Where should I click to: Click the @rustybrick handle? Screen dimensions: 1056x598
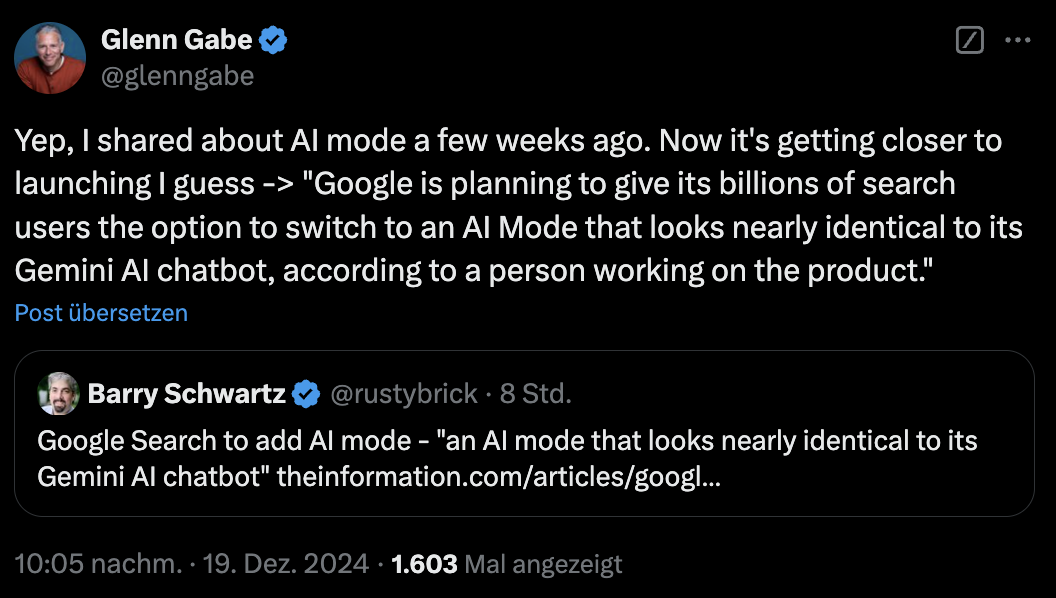(x=403, y=393)
